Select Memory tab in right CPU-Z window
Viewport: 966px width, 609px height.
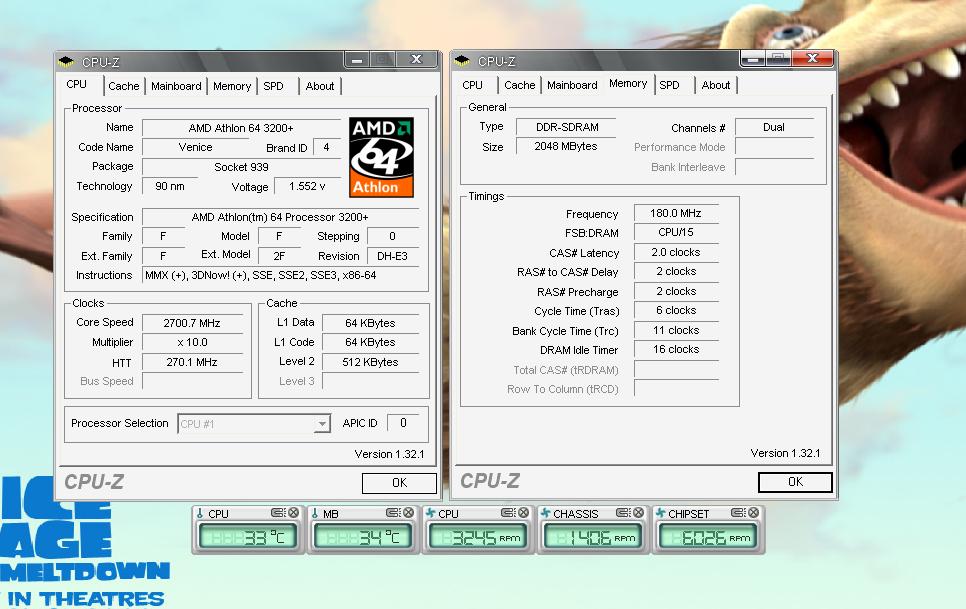point(628,83)
